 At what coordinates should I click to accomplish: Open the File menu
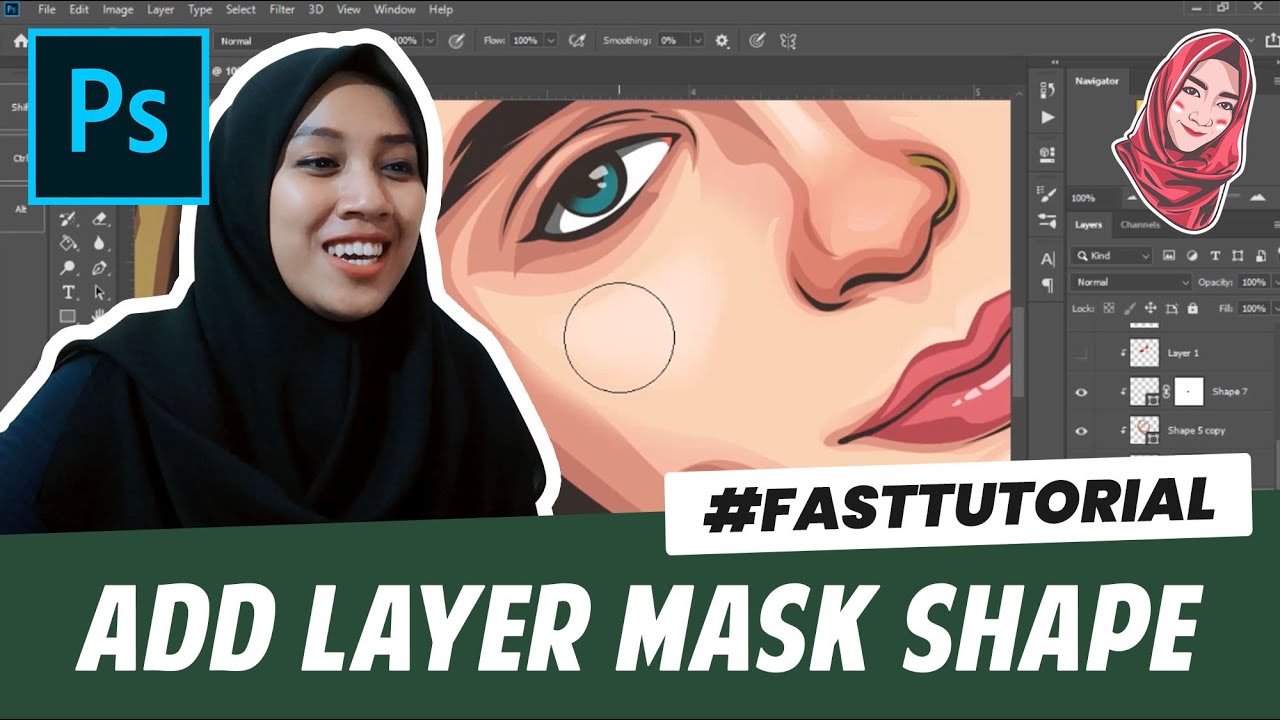pos(46,9)
